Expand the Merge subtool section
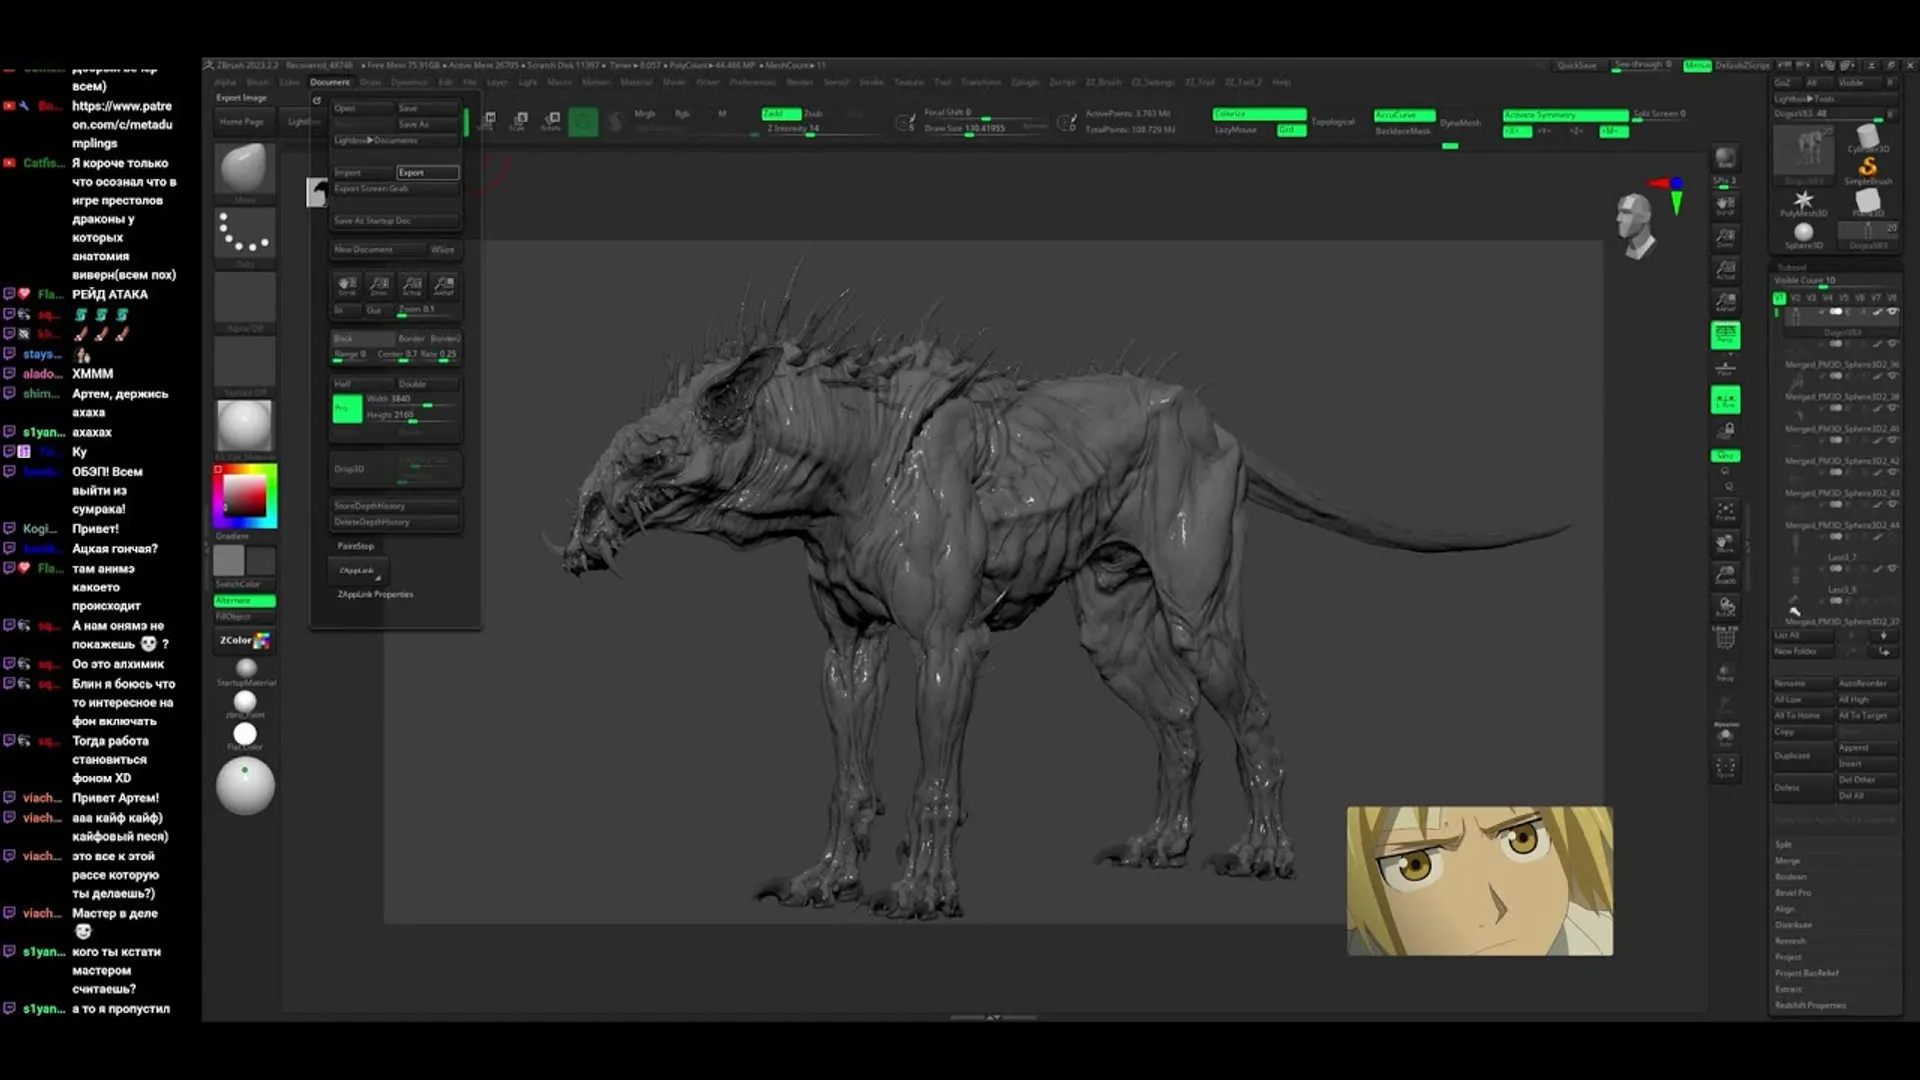This screenshot has height=1080, width=1920. 1787,860
